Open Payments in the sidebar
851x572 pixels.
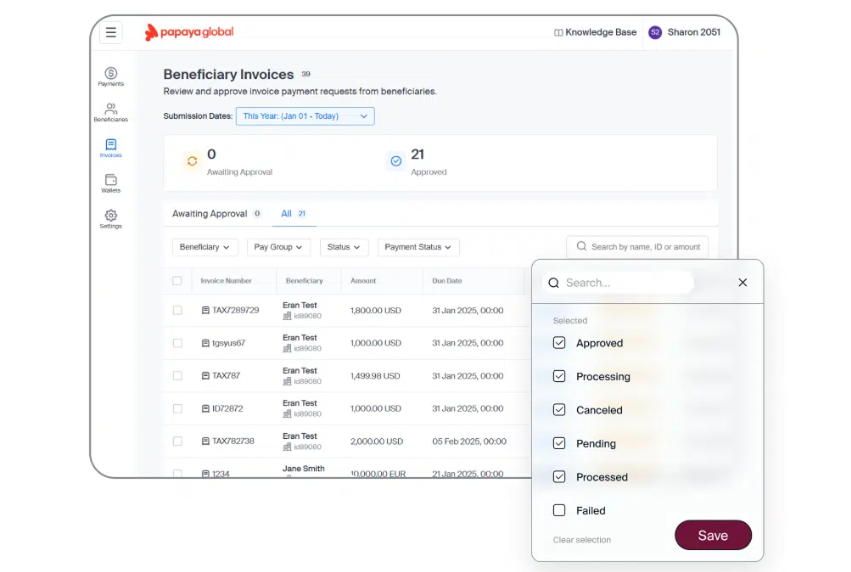coord(111,77)
